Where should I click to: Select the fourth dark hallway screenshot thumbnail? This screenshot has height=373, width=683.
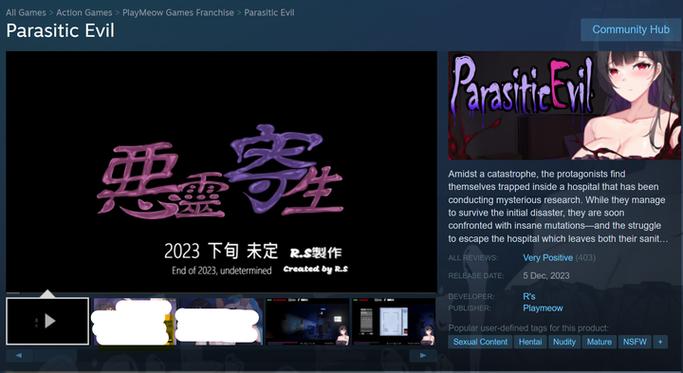[308, 322]
